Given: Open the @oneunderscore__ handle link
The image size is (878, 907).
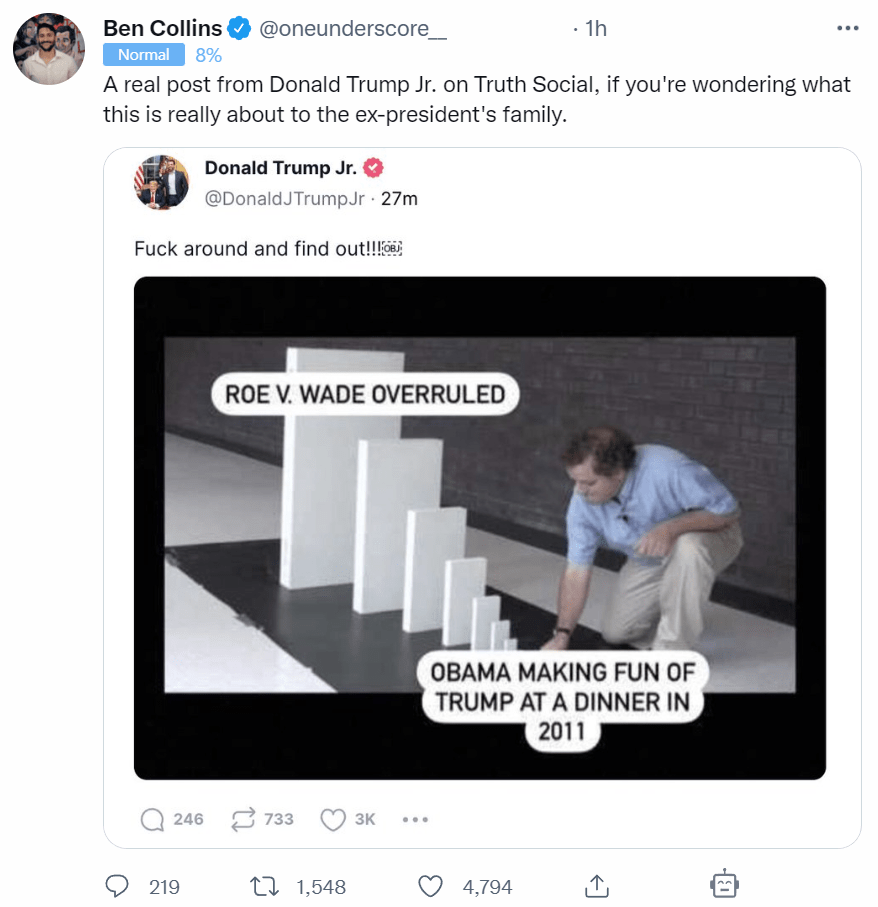Looking at the screenshot, I should (x=353, y=29).
